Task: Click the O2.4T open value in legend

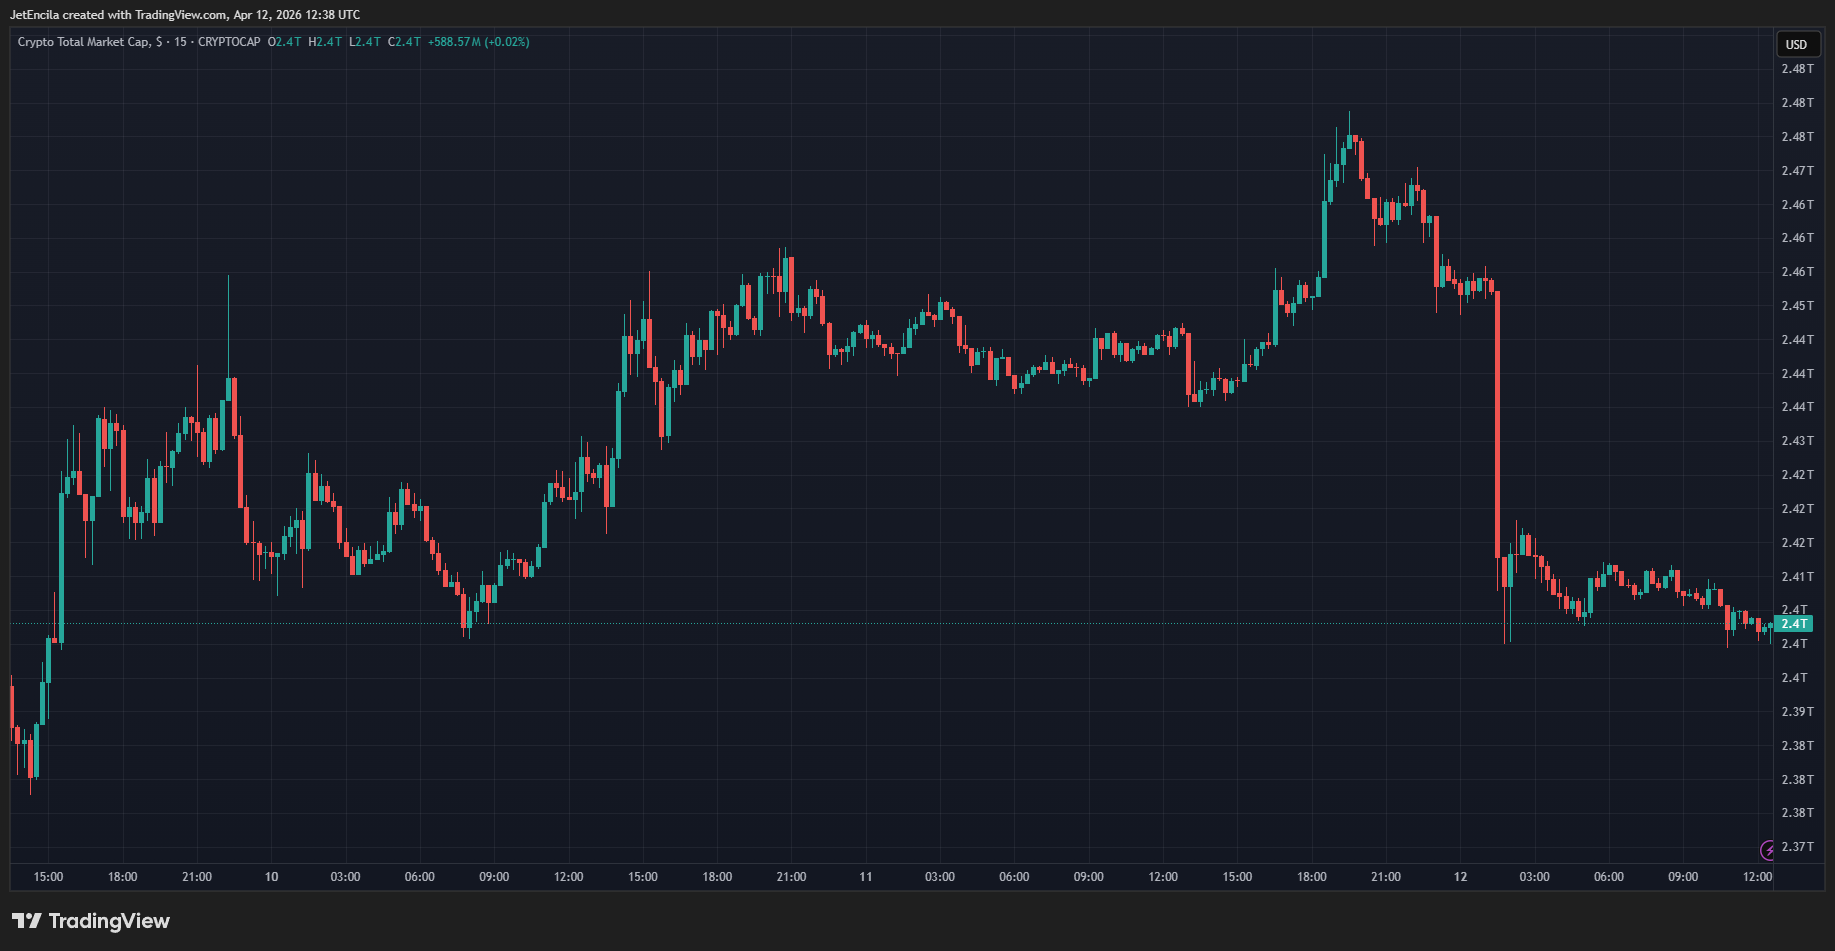Action: [284, 42]
